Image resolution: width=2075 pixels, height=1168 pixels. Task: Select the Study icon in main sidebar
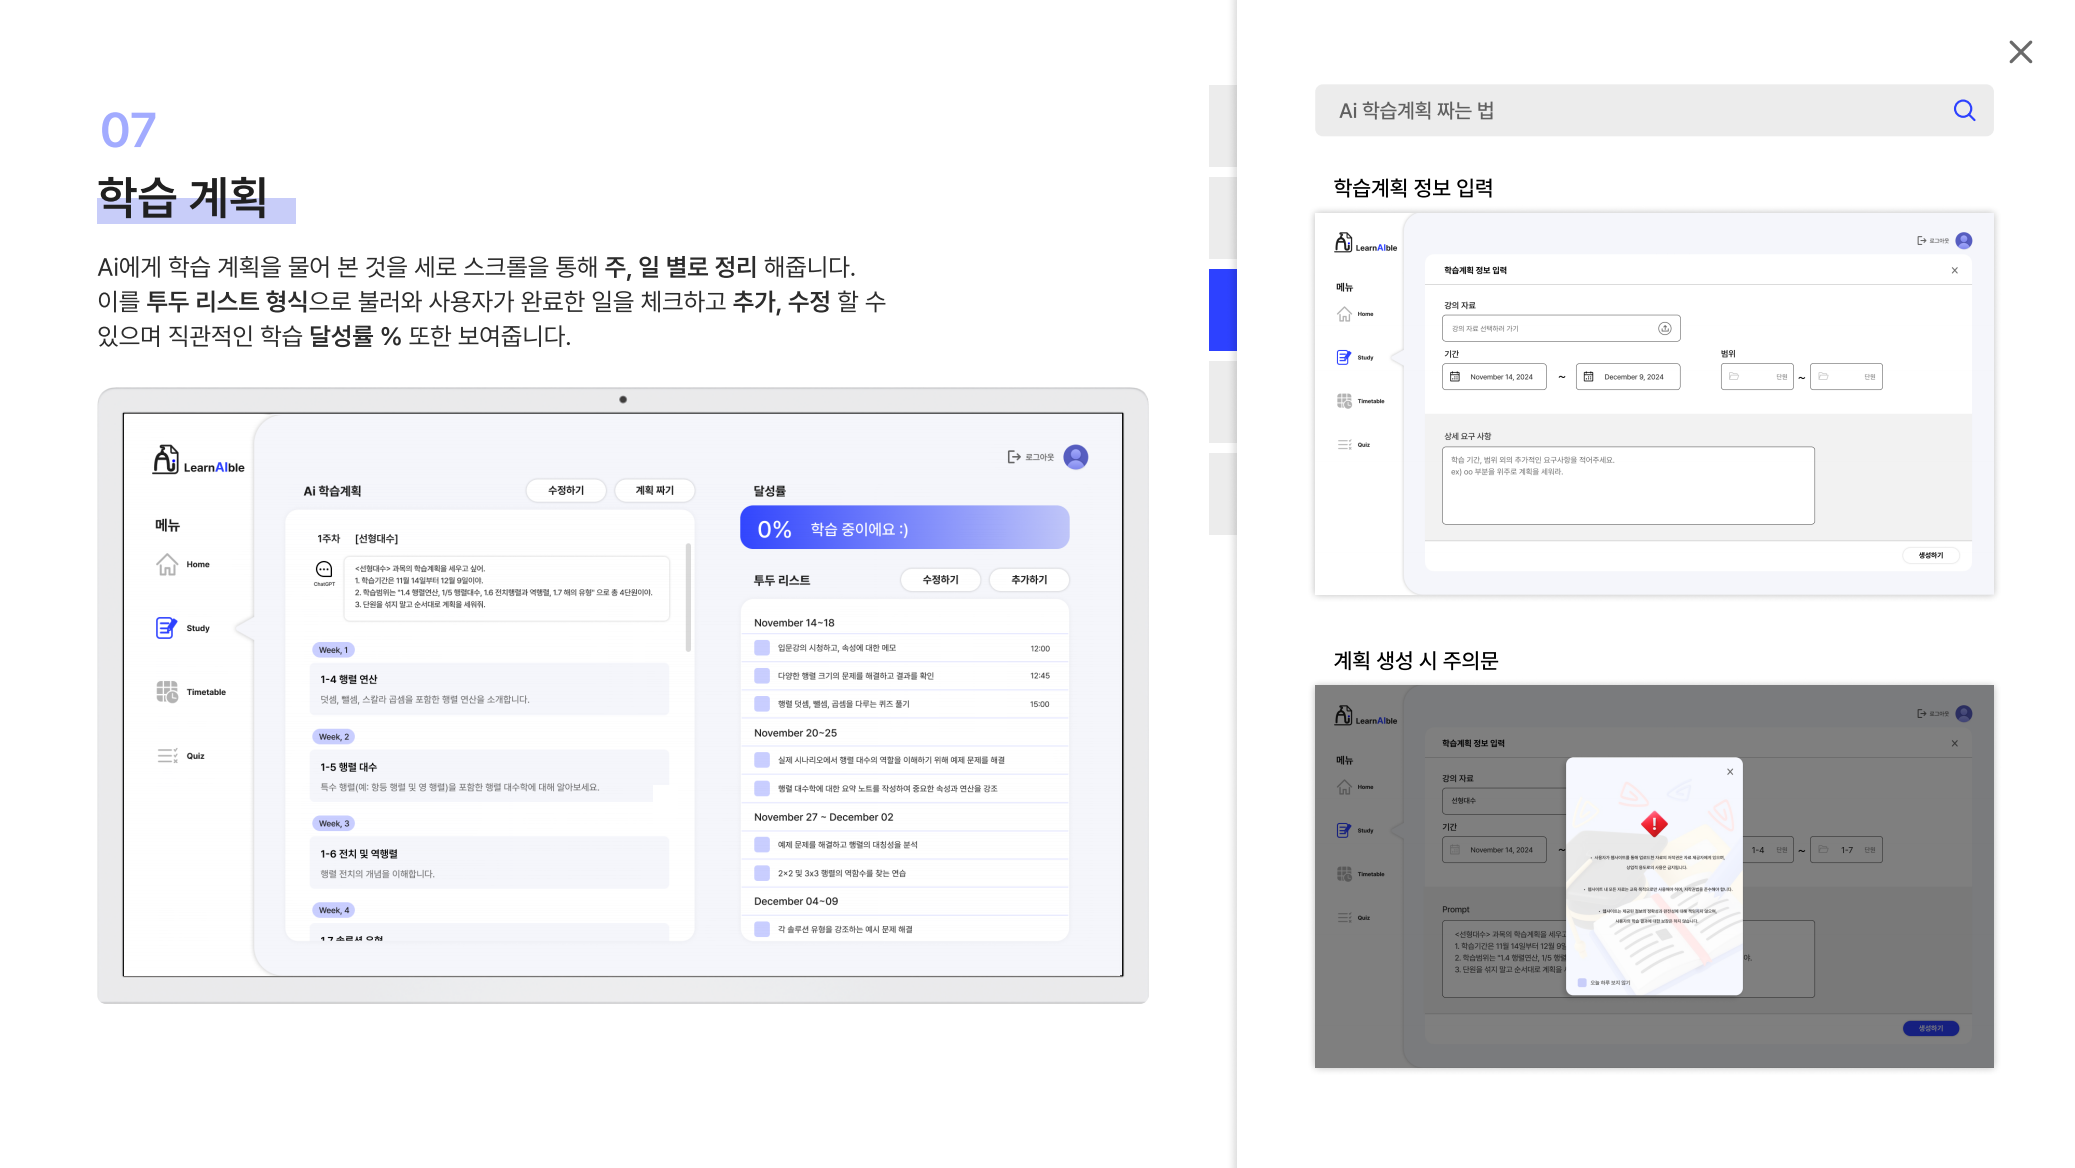pos(166,628)
